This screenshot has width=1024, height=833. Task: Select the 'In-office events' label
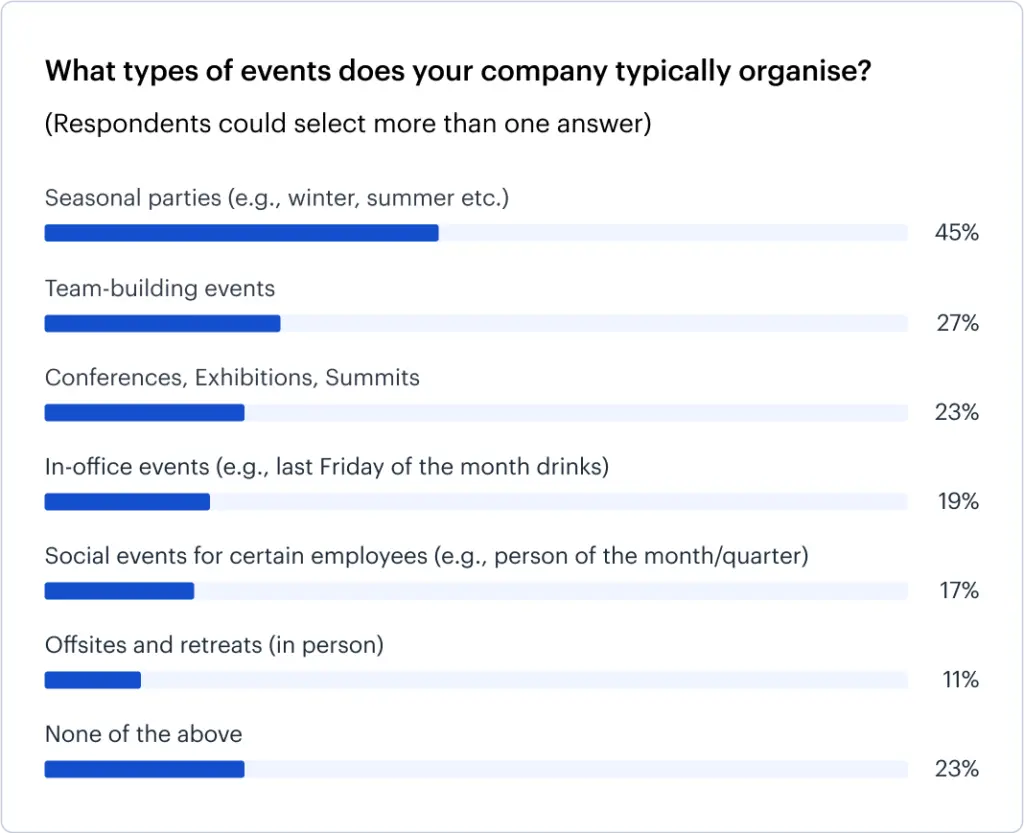click(327, 467)
